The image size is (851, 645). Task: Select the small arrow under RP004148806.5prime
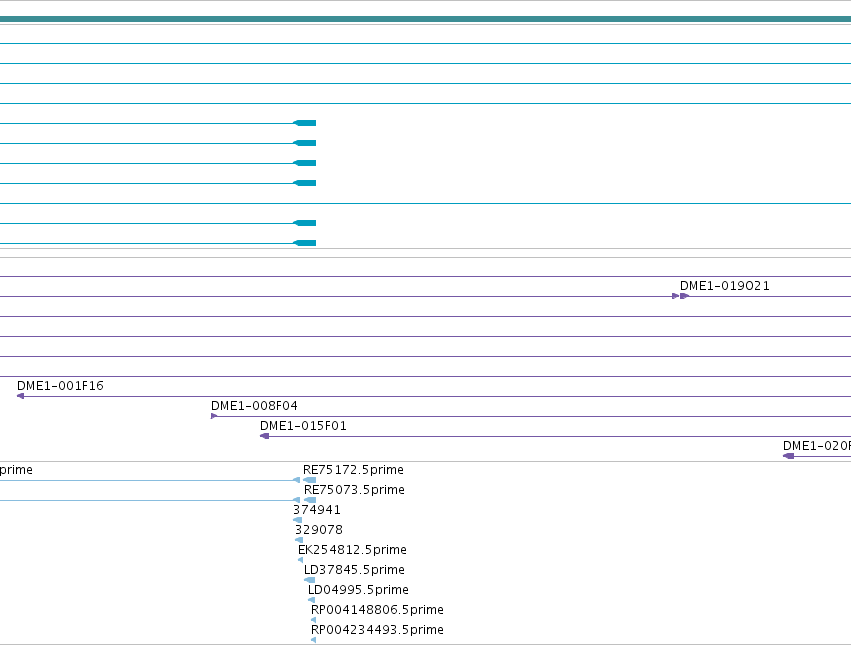(314, 620)
